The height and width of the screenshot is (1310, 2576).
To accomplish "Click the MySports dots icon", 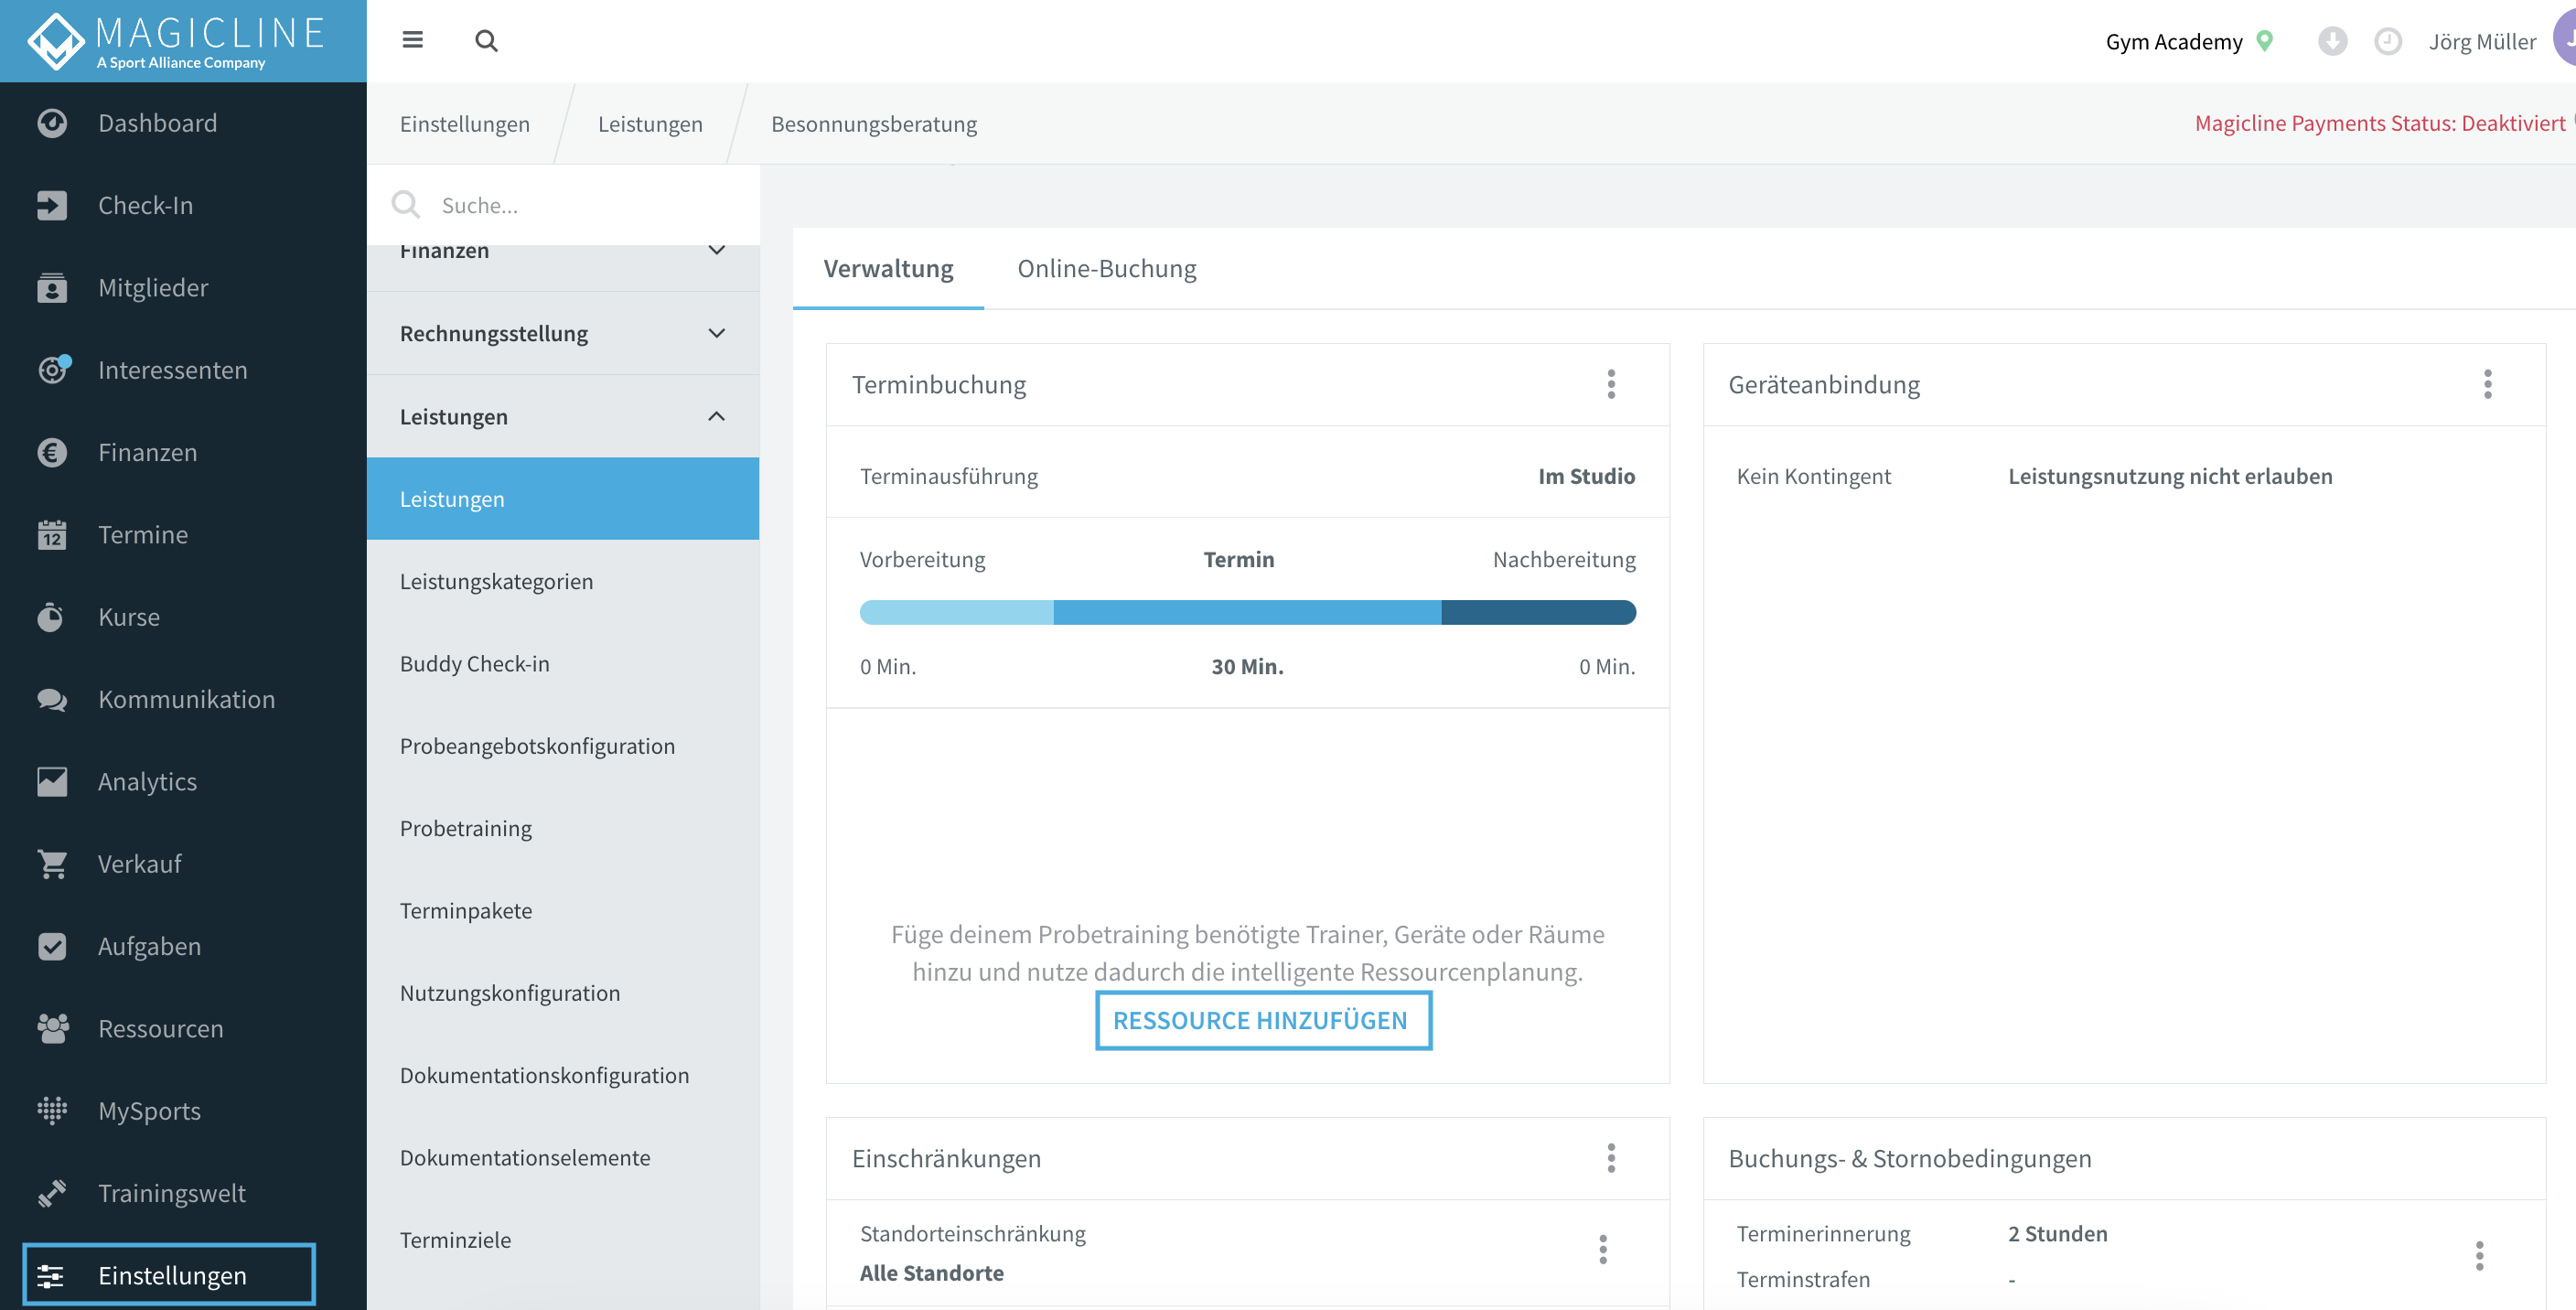I will tap(52, 1111).
